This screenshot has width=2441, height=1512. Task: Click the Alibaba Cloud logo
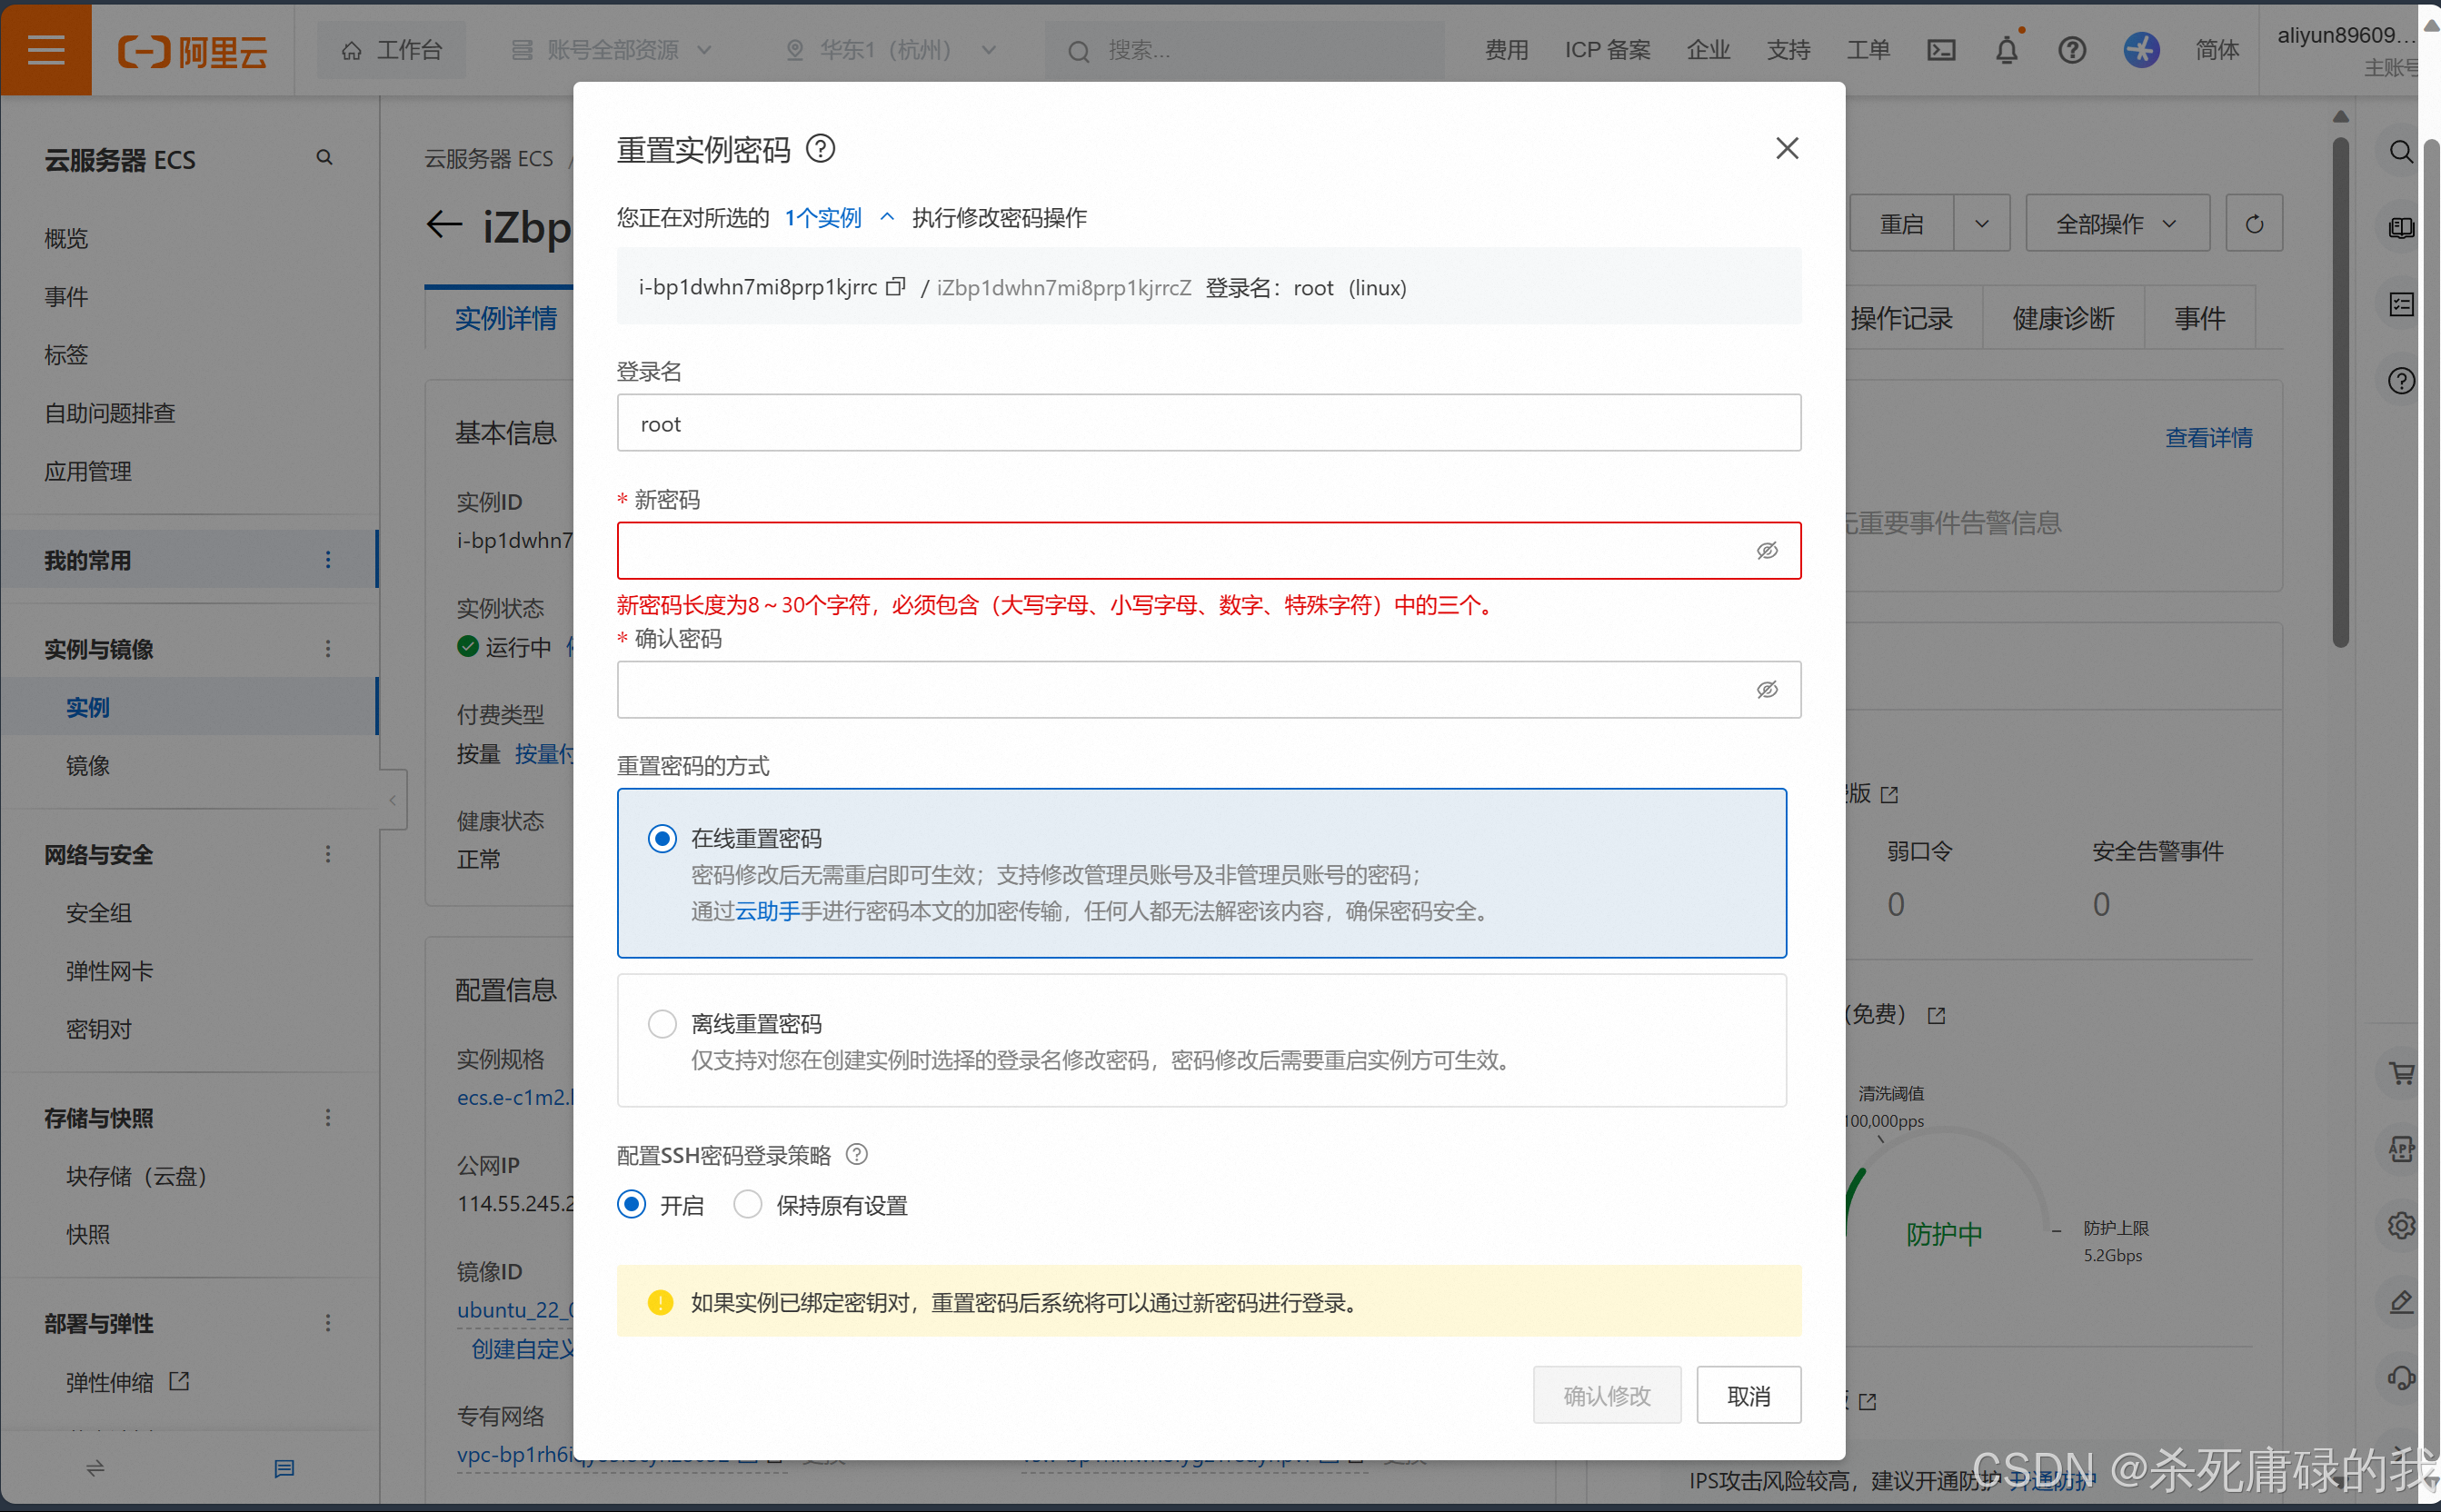pos(193,50)
